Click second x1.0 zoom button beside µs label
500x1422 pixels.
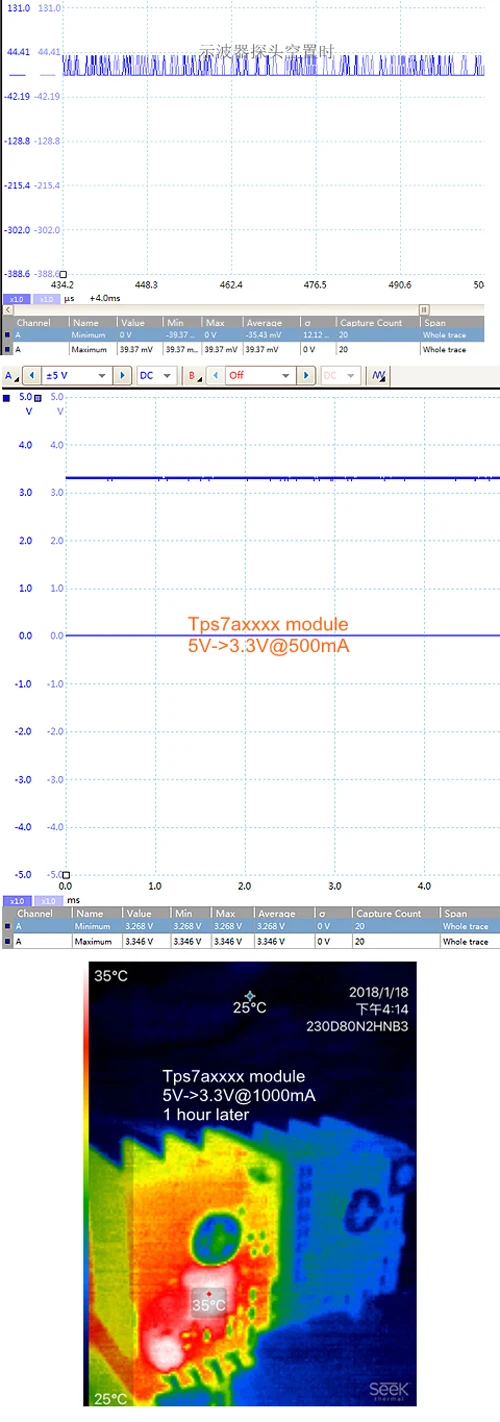click(45, 298)
